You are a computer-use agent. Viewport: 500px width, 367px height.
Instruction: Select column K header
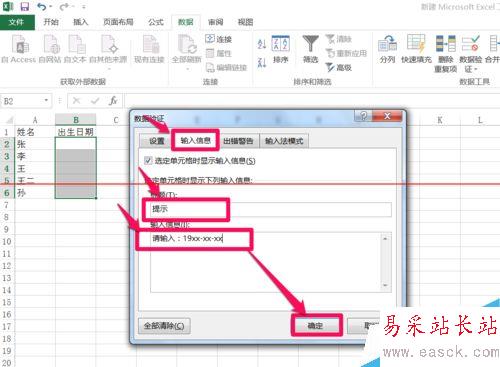point(440,120)
